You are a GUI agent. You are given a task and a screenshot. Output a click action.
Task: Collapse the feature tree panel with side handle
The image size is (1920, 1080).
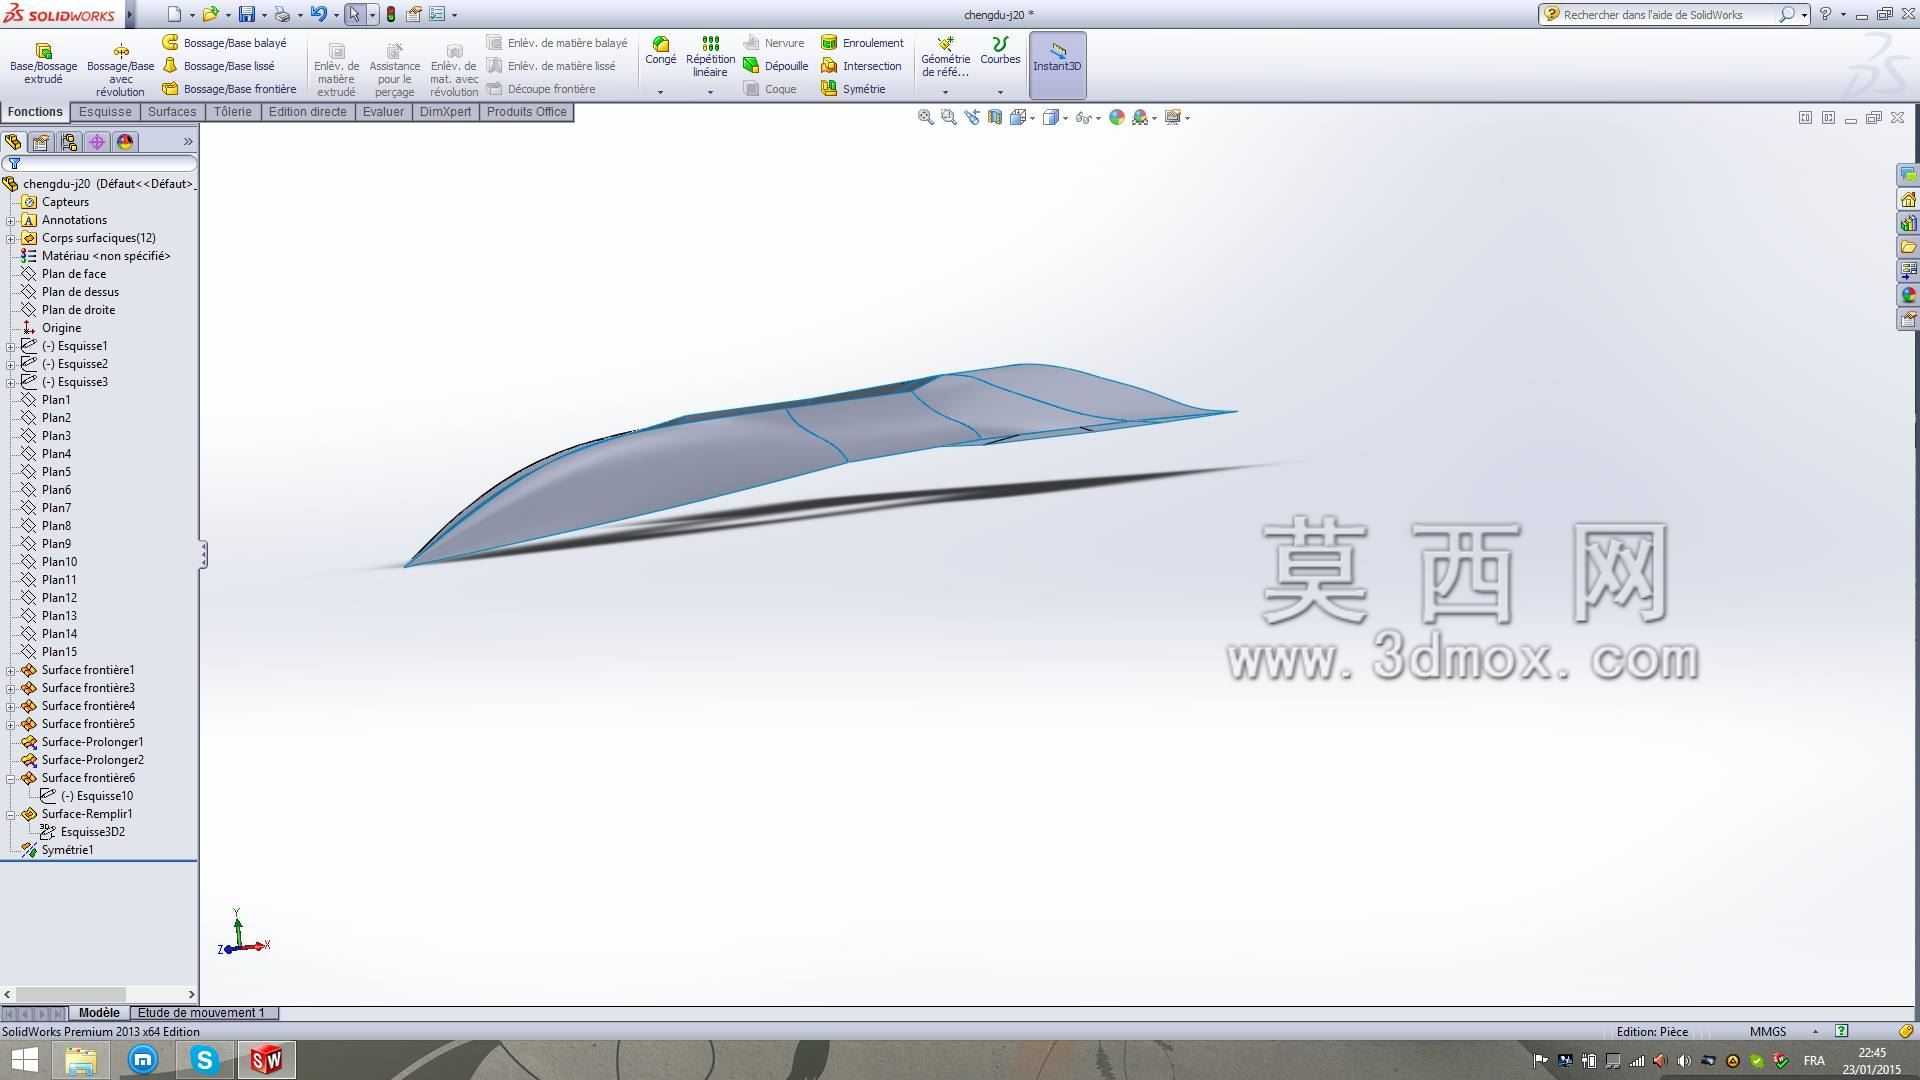pos(203,554)
